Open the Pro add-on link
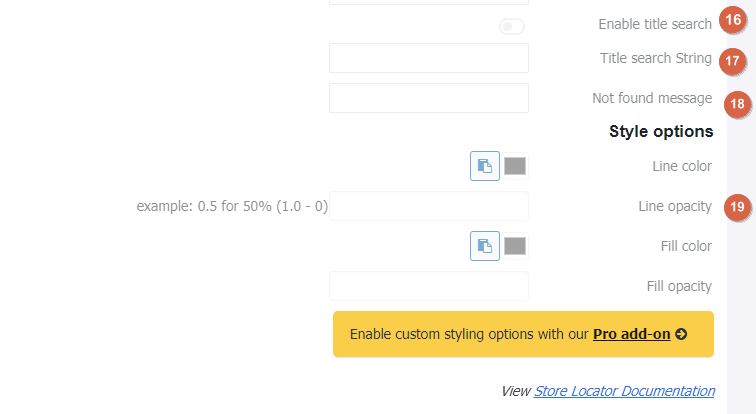The image size is (756, 414). (631, 334)
